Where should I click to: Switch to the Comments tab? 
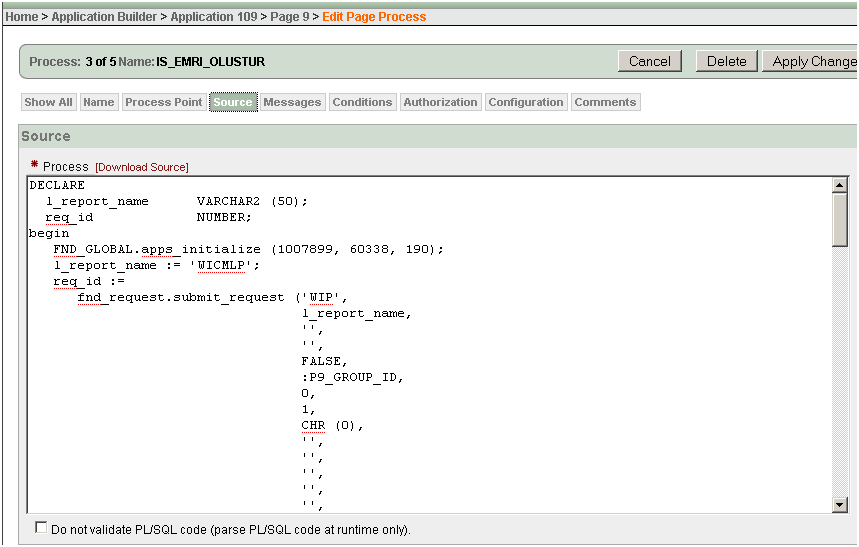[605, 102]
